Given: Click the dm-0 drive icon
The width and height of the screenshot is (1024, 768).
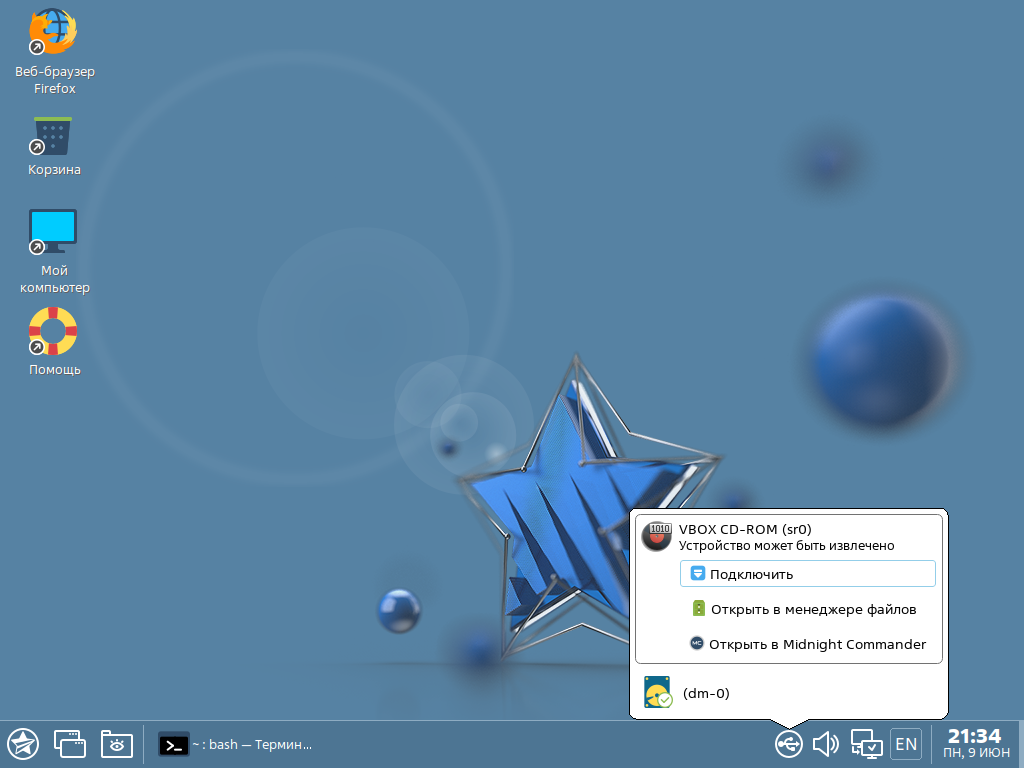Looking at the screenshot, I should click(x=657, y=692).
